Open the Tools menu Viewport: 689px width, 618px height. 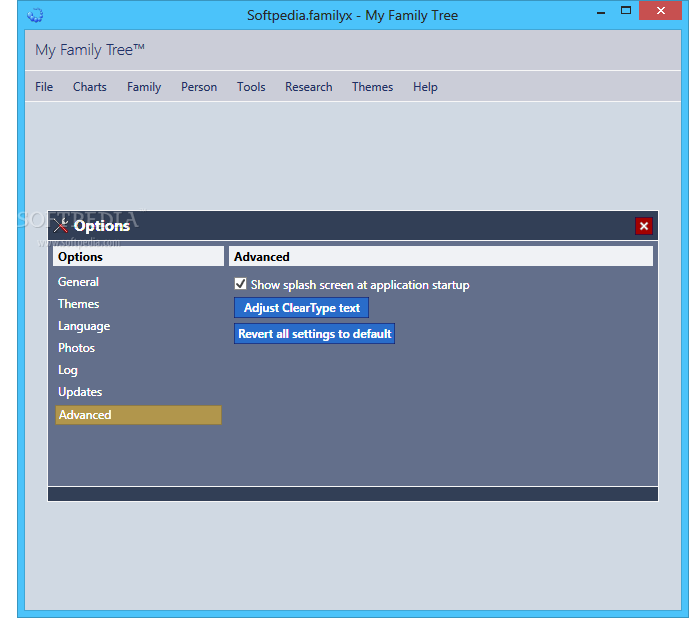tap(251, 87)
